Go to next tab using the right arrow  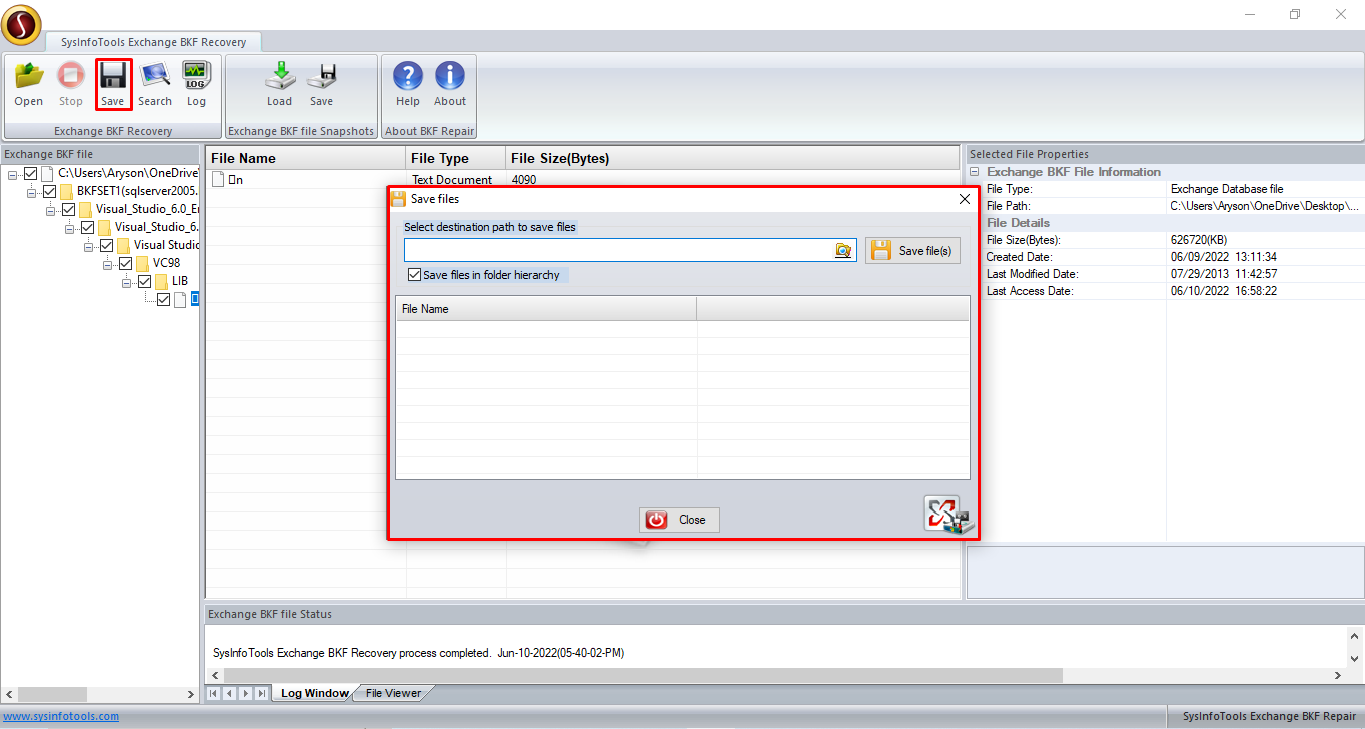click(x=246, y=693)
